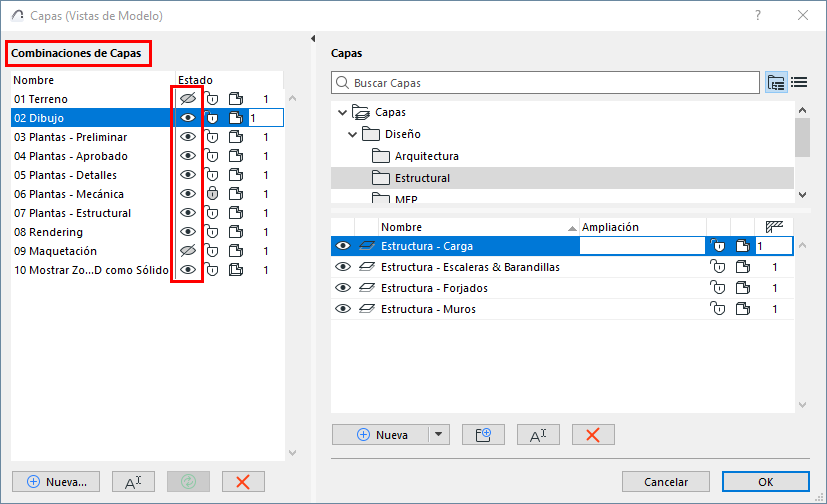Click the rename layer button under the layer list

pos(538,435)
